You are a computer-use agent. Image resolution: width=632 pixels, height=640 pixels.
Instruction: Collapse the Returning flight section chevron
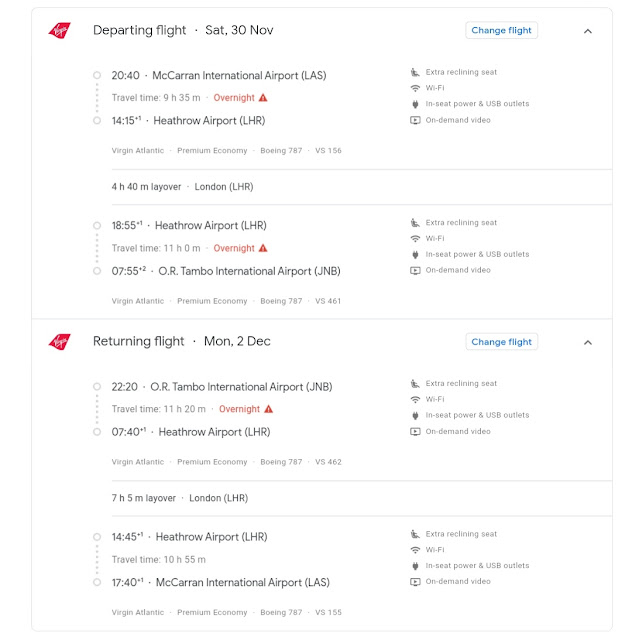(586, 341)
